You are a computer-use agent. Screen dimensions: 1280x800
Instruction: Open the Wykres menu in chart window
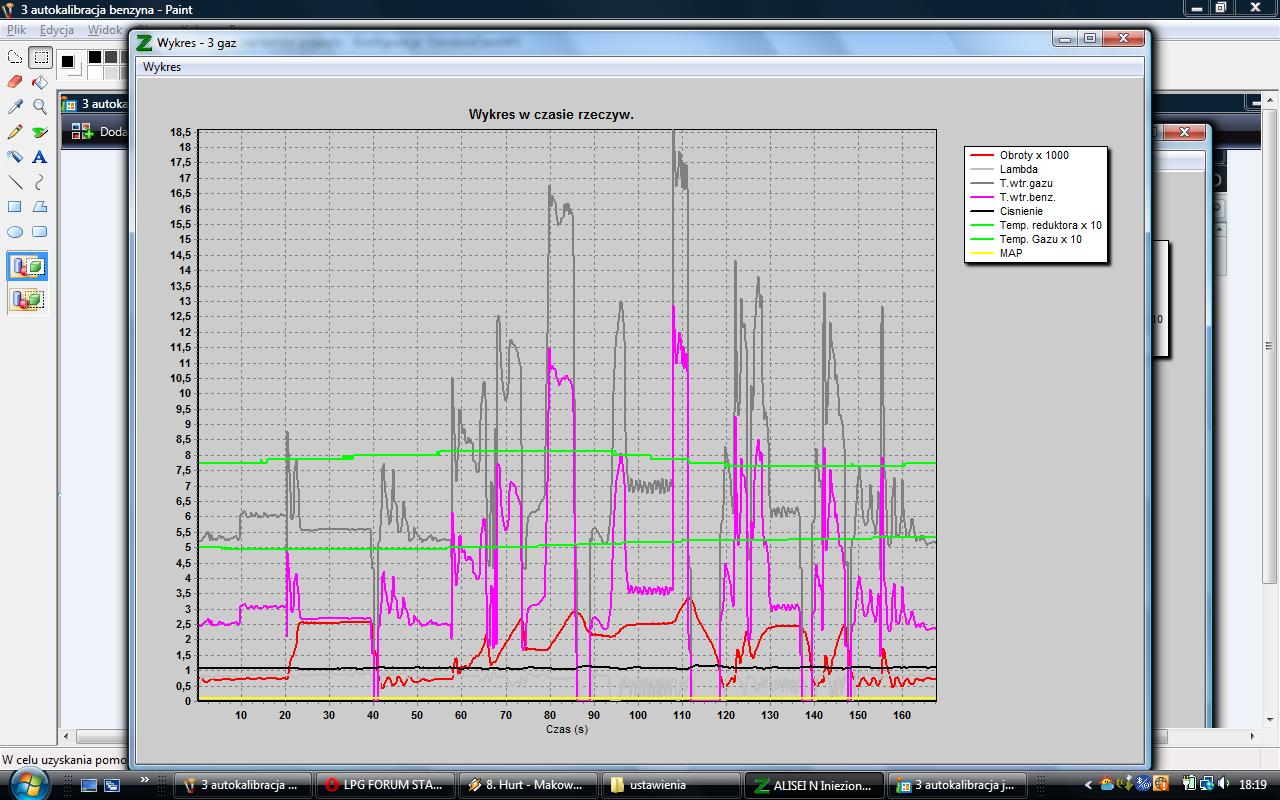[162, 67]
